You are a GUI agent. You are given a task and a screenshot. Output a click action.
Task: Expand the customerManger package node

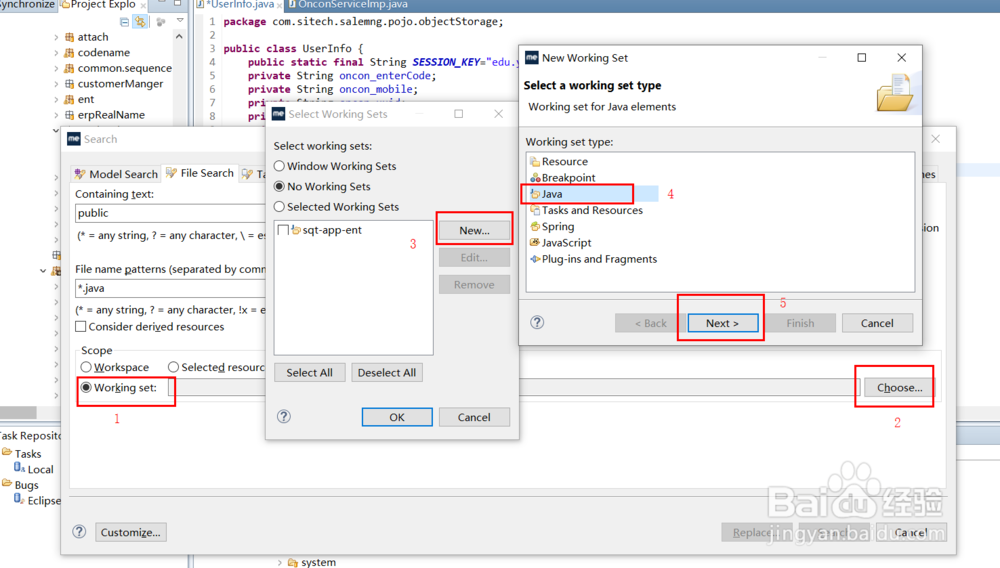[x=56, y=84]
